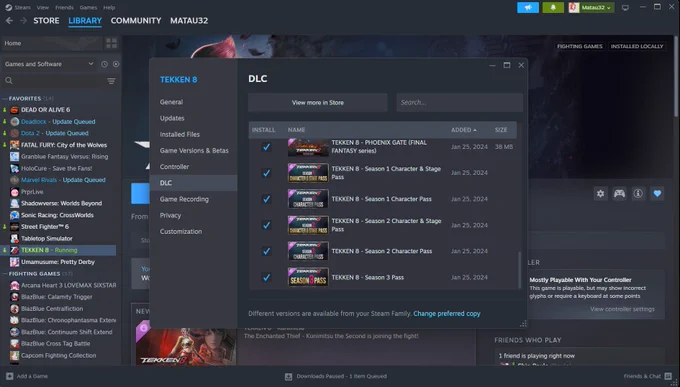Click the HoloCure game icon
The height and width of the screenshot is (387, 680).
point(14,168)
